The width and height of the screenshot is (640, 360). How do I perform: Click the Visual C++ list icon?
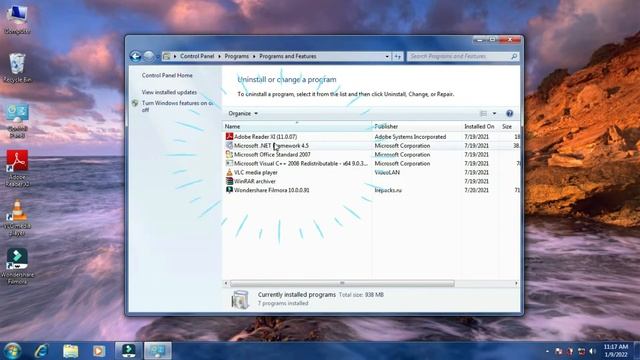[229, 163]
